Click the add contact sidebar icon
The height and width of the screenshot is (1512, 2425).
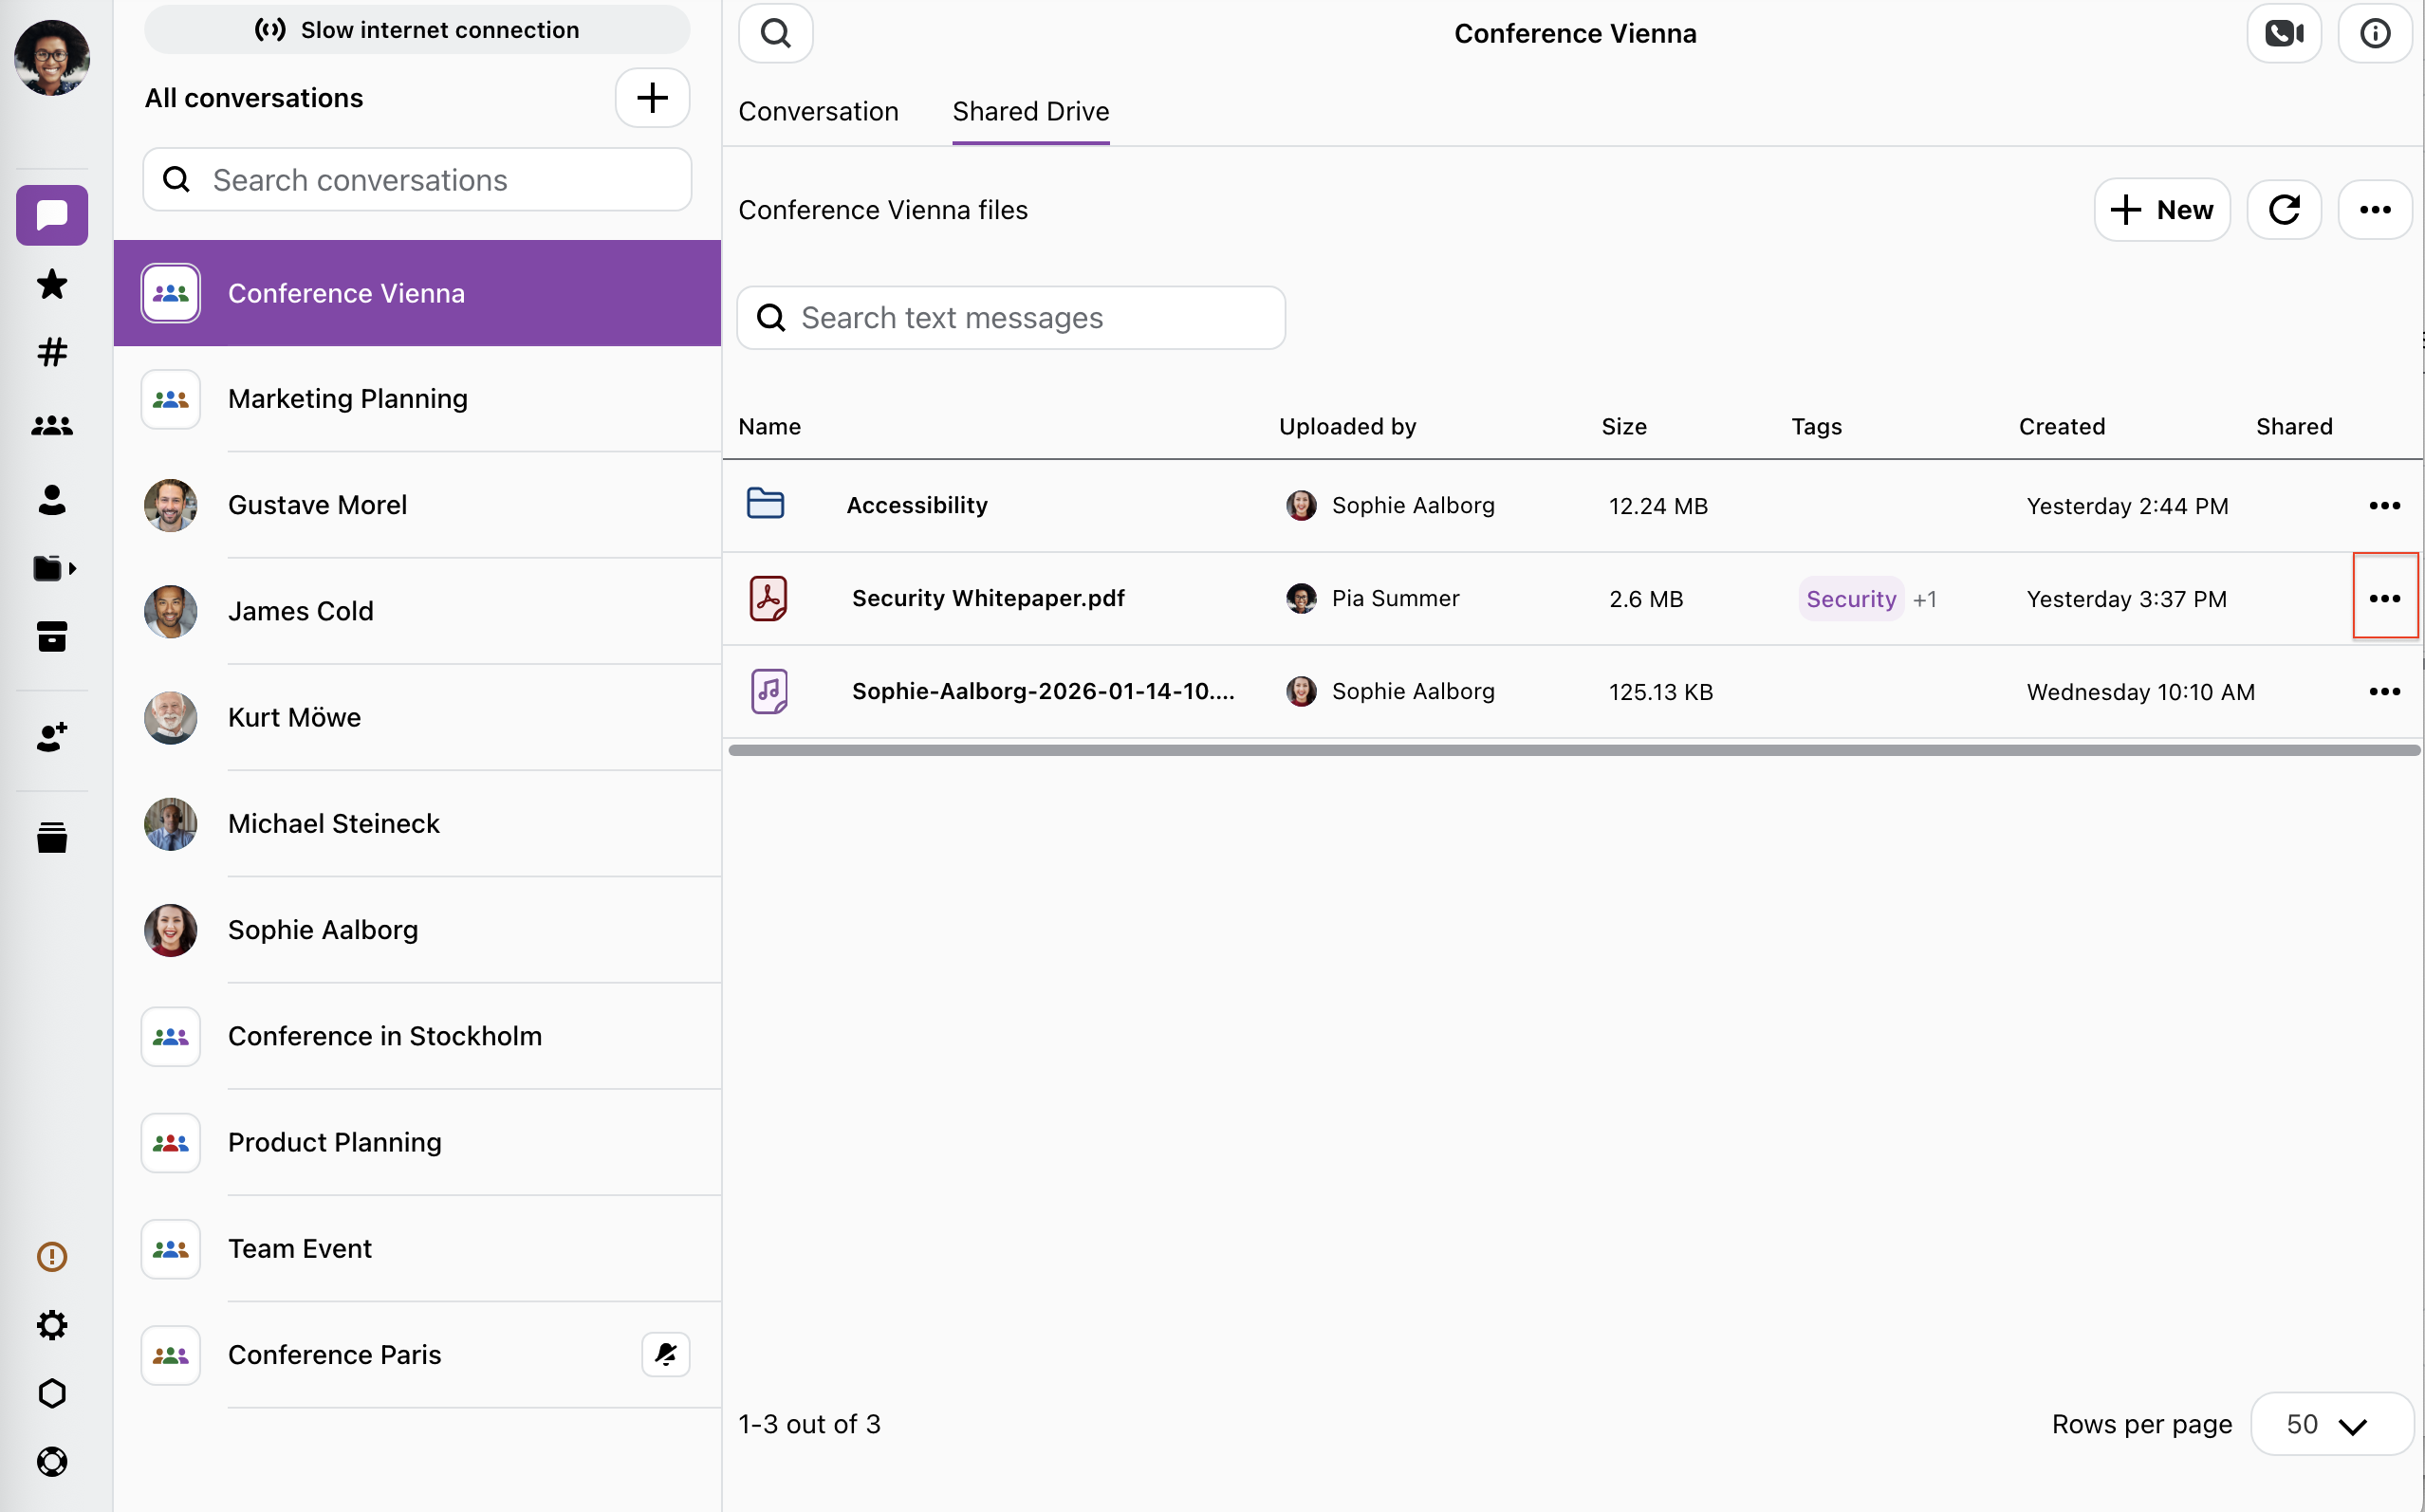(x=52, y=736)
